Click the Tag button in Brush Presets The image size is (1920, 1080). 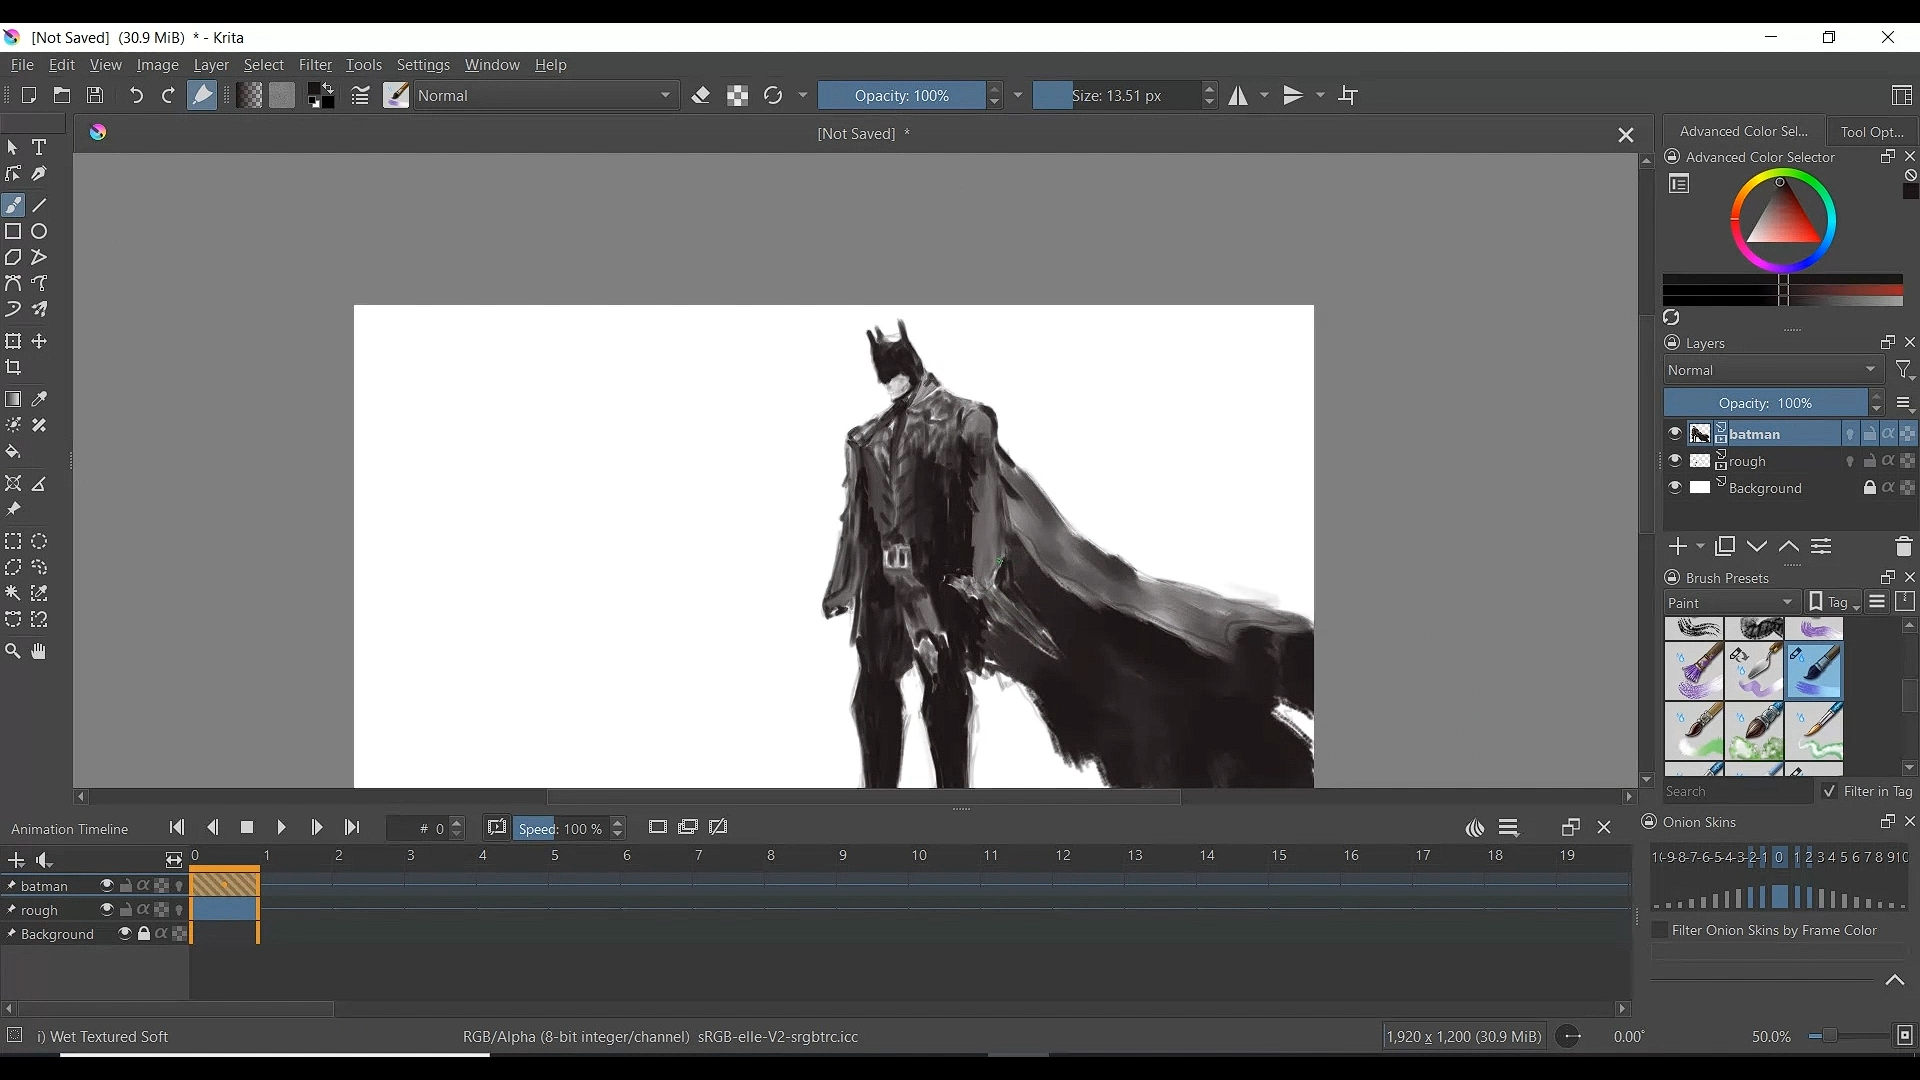[1833, 602]
